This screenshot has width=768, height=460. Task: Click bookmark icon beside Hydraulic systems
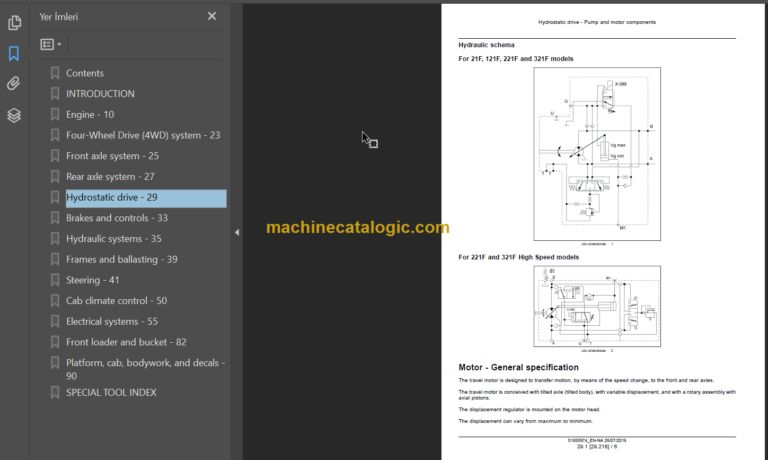pyautogui.click(x=55, y=239)
